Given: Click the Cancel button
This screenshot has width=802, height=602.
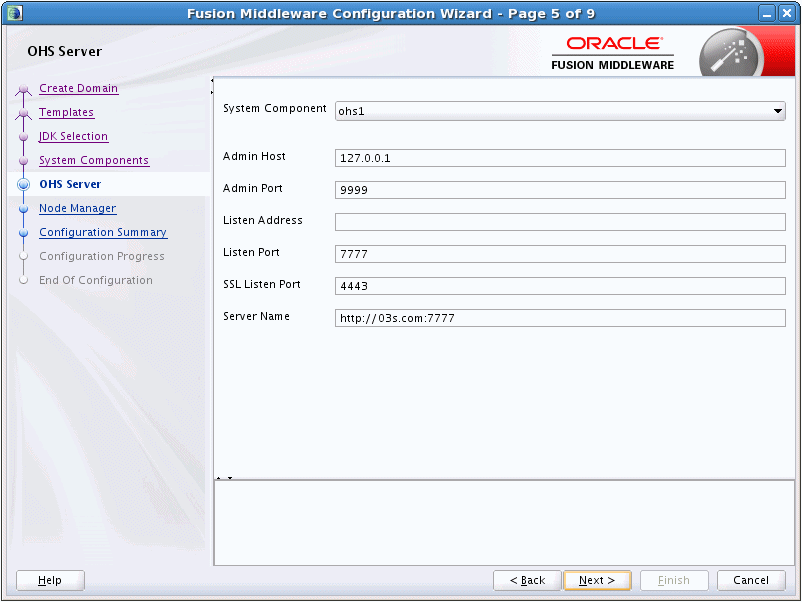Looking at the screenshot, I should pos(751,581).
